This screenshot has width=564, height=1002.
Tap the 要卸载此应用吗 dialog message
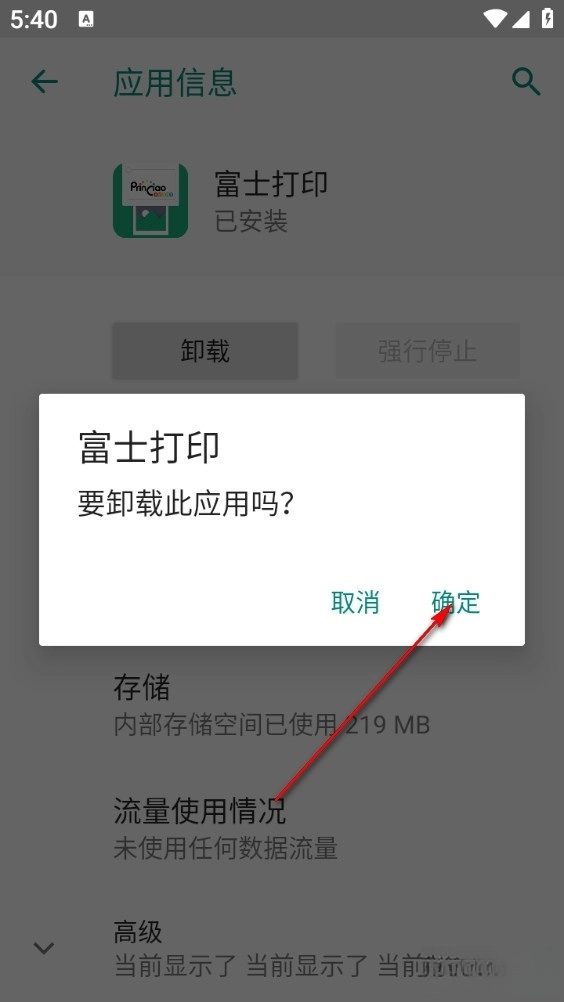coord(186,504)
